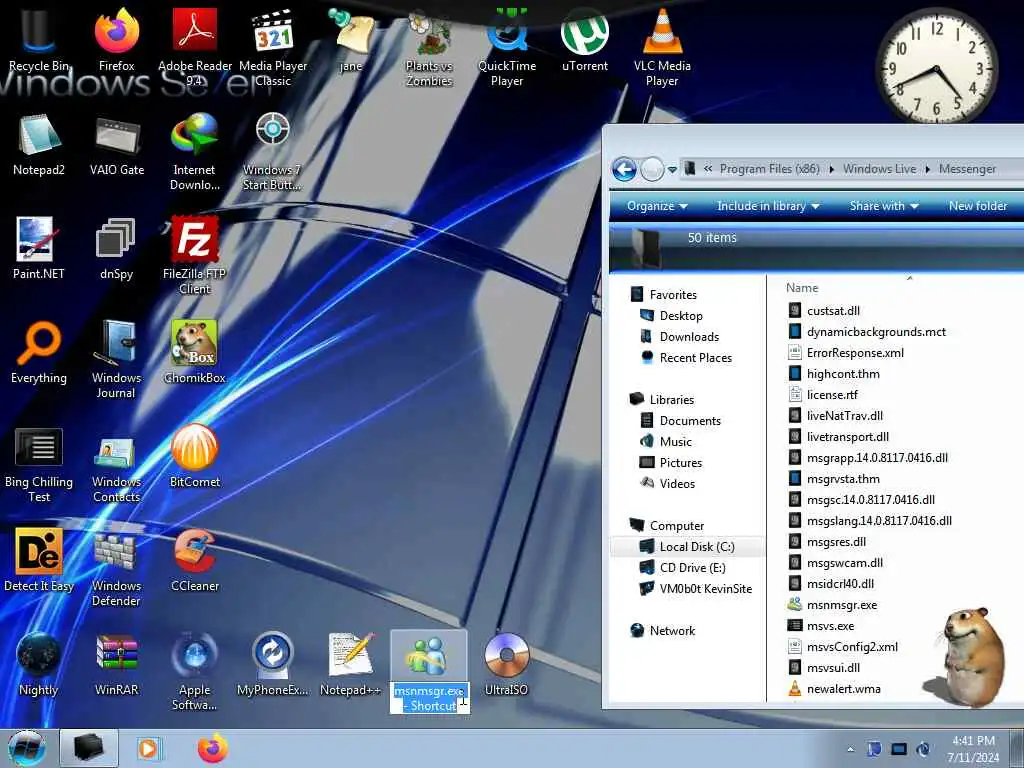Select WinRAR desktop icon

click(x=116, y=664)
